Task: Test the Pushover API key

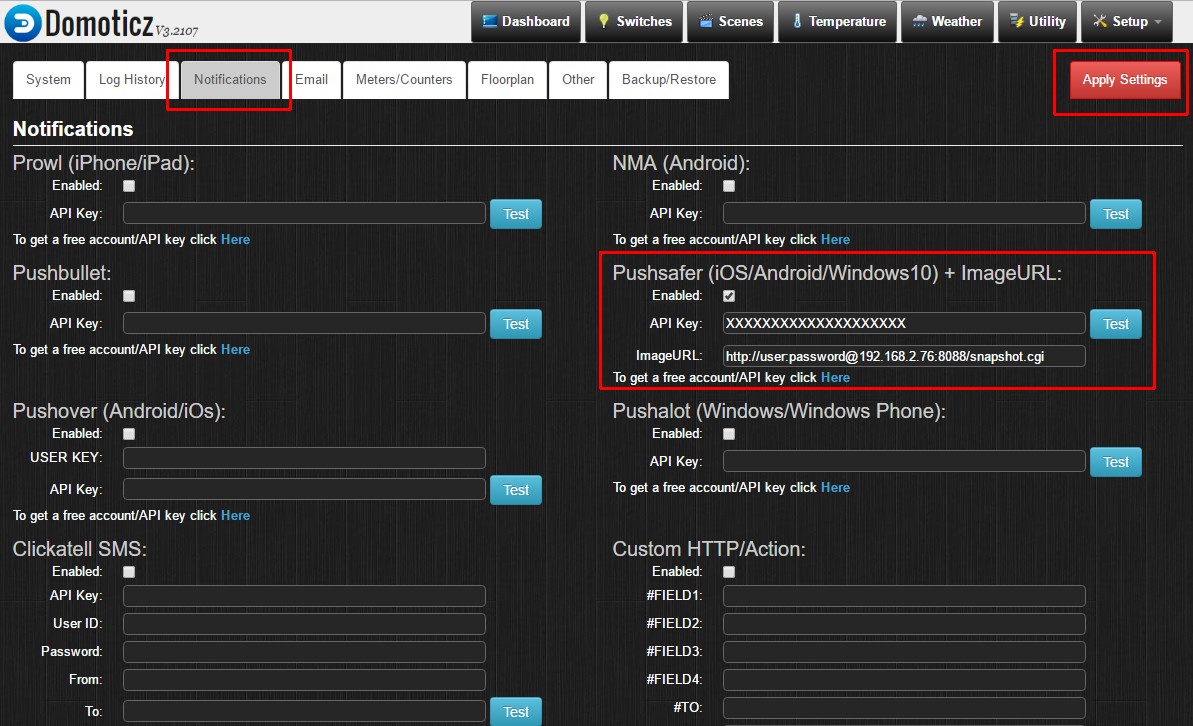Action: coord(516,490)
